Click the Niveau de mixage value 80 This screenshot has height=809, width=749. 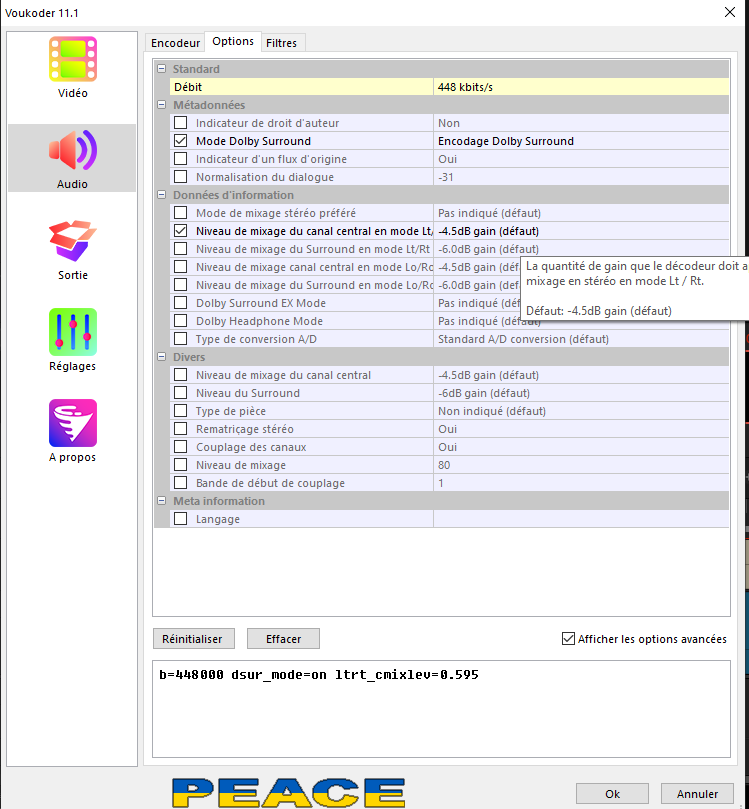581,465
